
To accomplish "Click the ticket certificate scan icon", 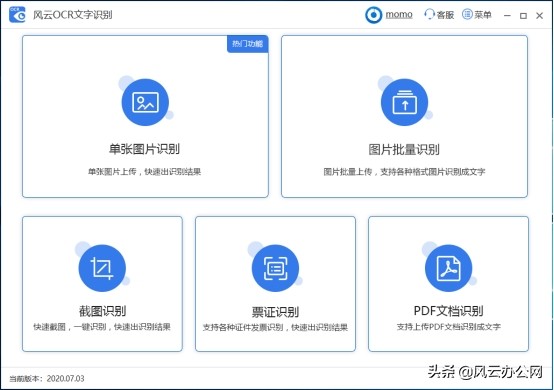I will point(275,268).
